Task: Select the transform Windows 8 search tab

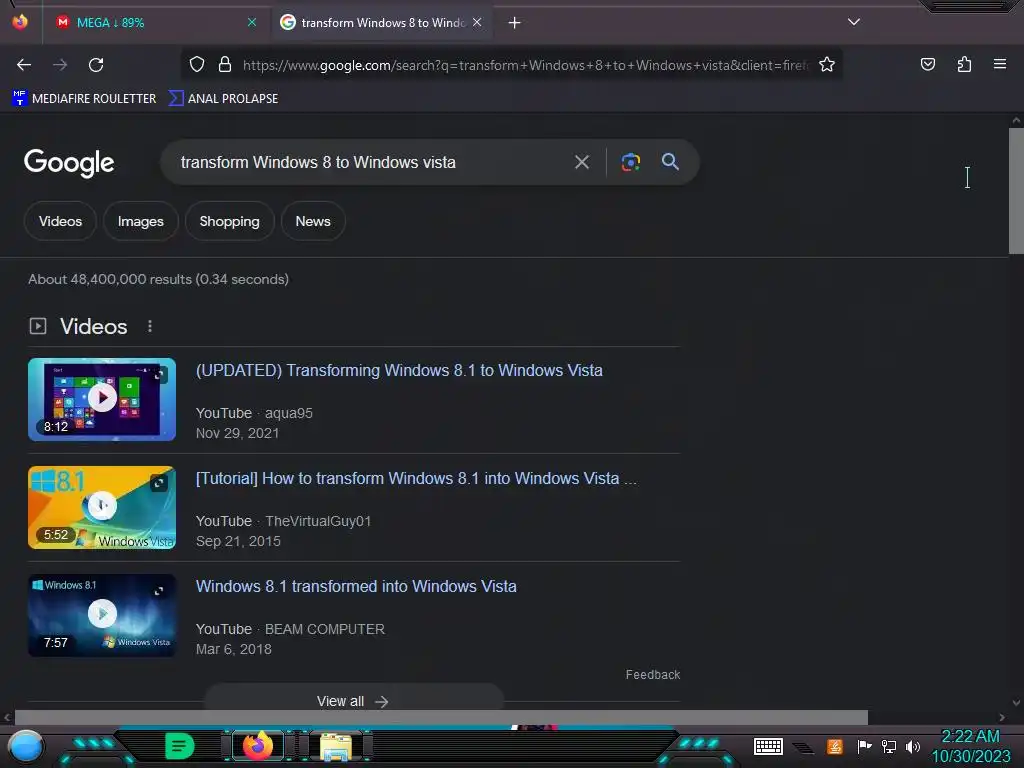Action: coord(382,23)
